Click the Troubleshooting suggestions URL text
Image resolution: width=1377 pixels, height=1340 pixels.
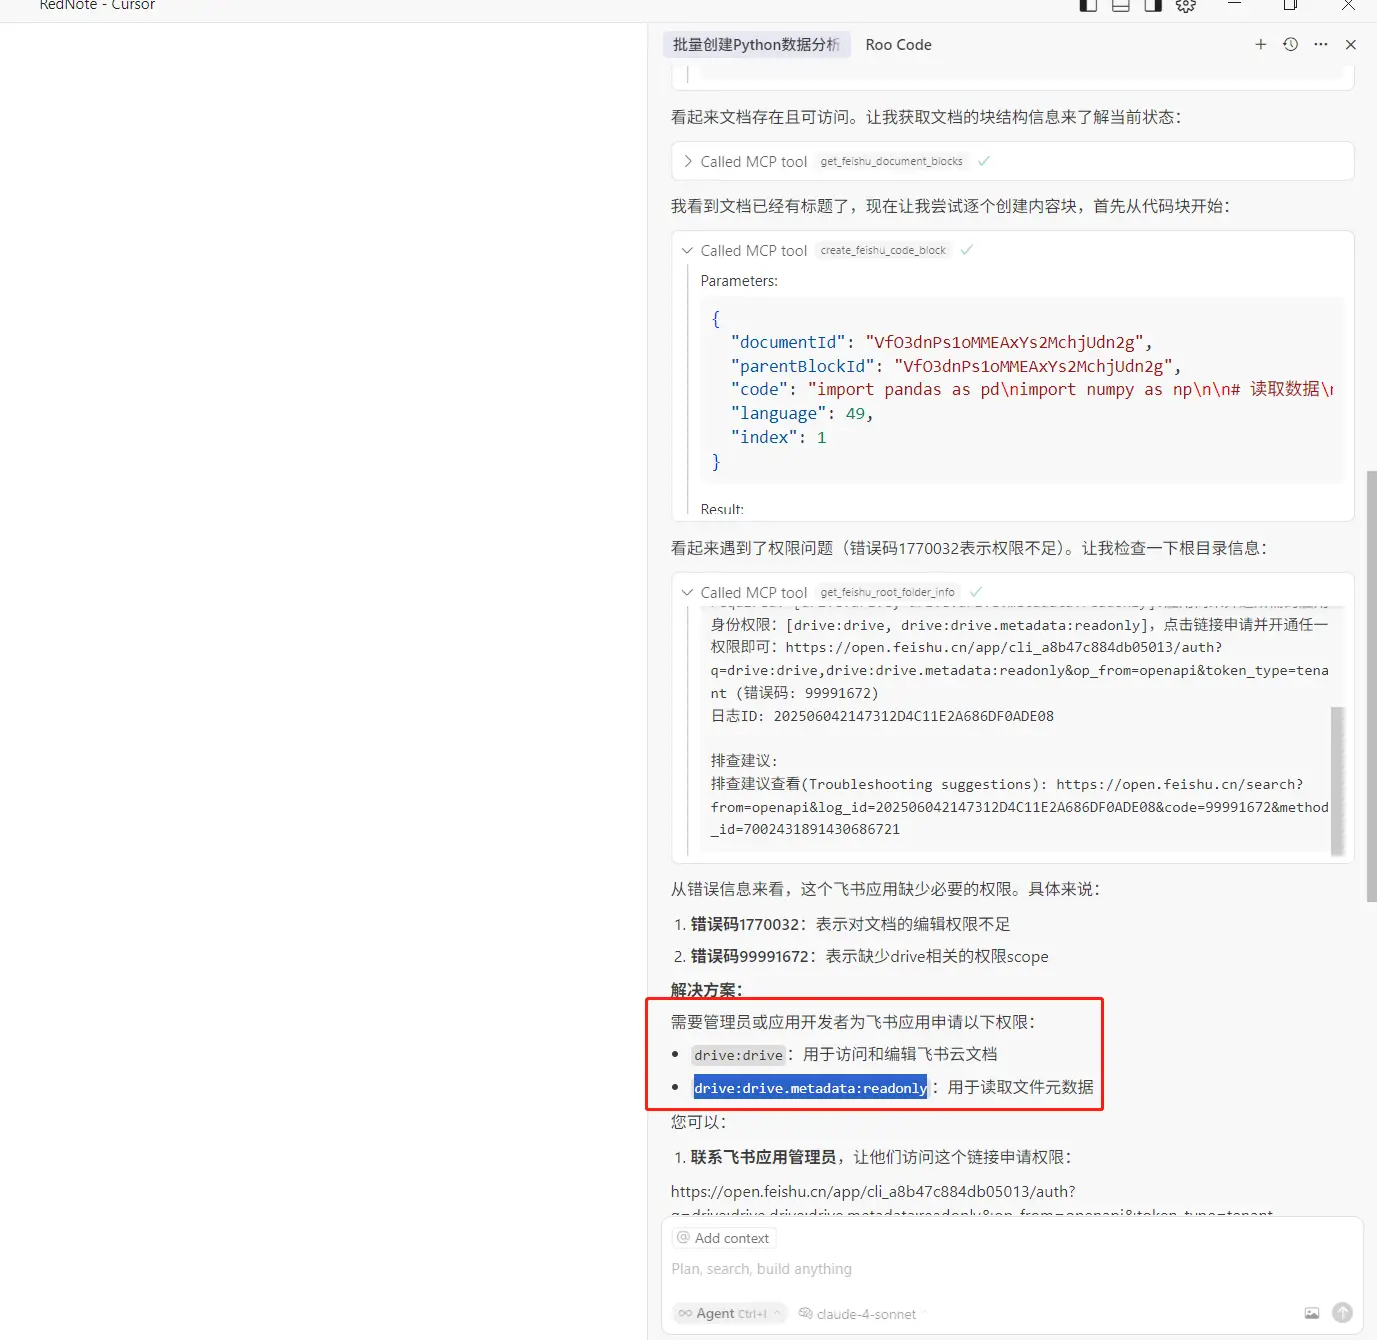click(x=1019, y=807)
